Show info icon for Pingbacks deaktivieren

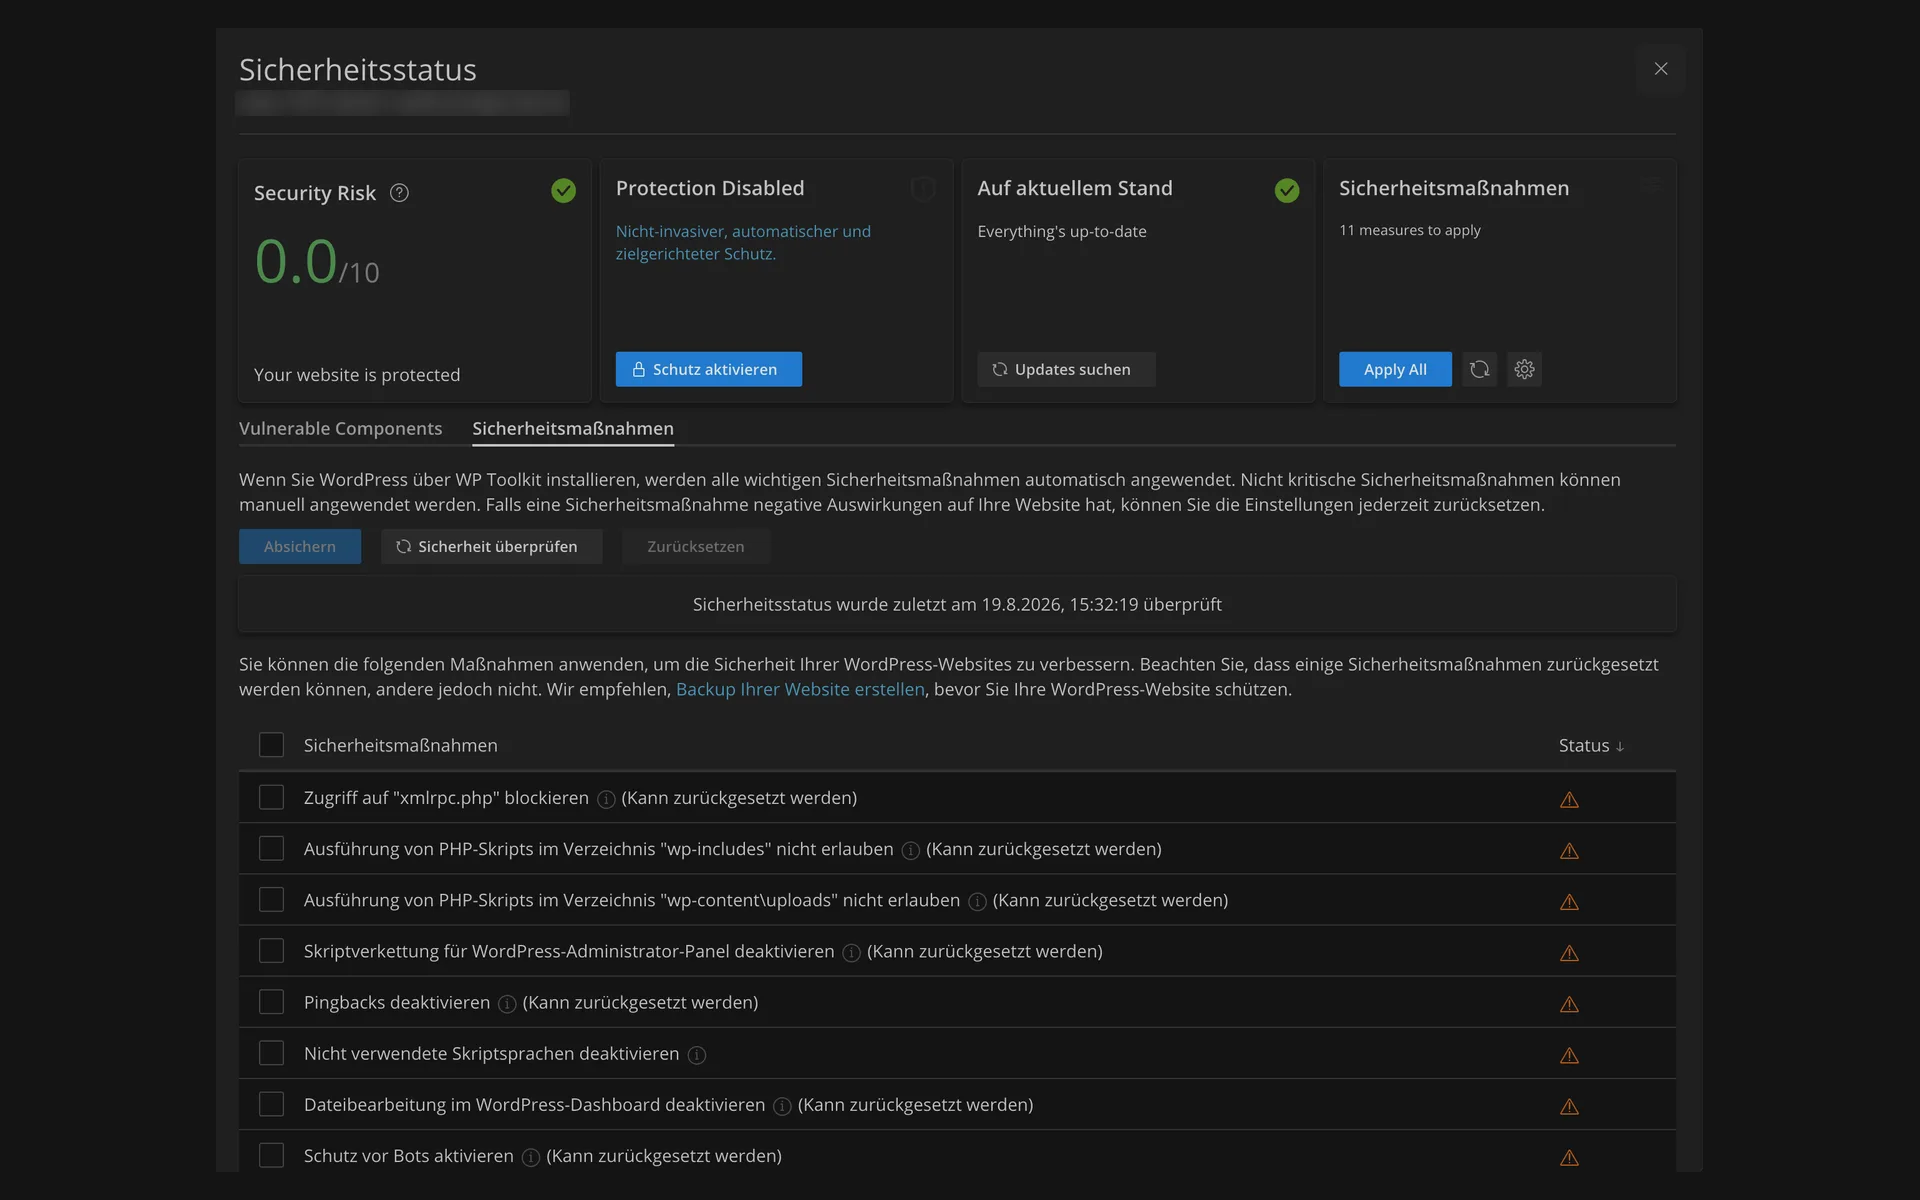(507, 1003)
